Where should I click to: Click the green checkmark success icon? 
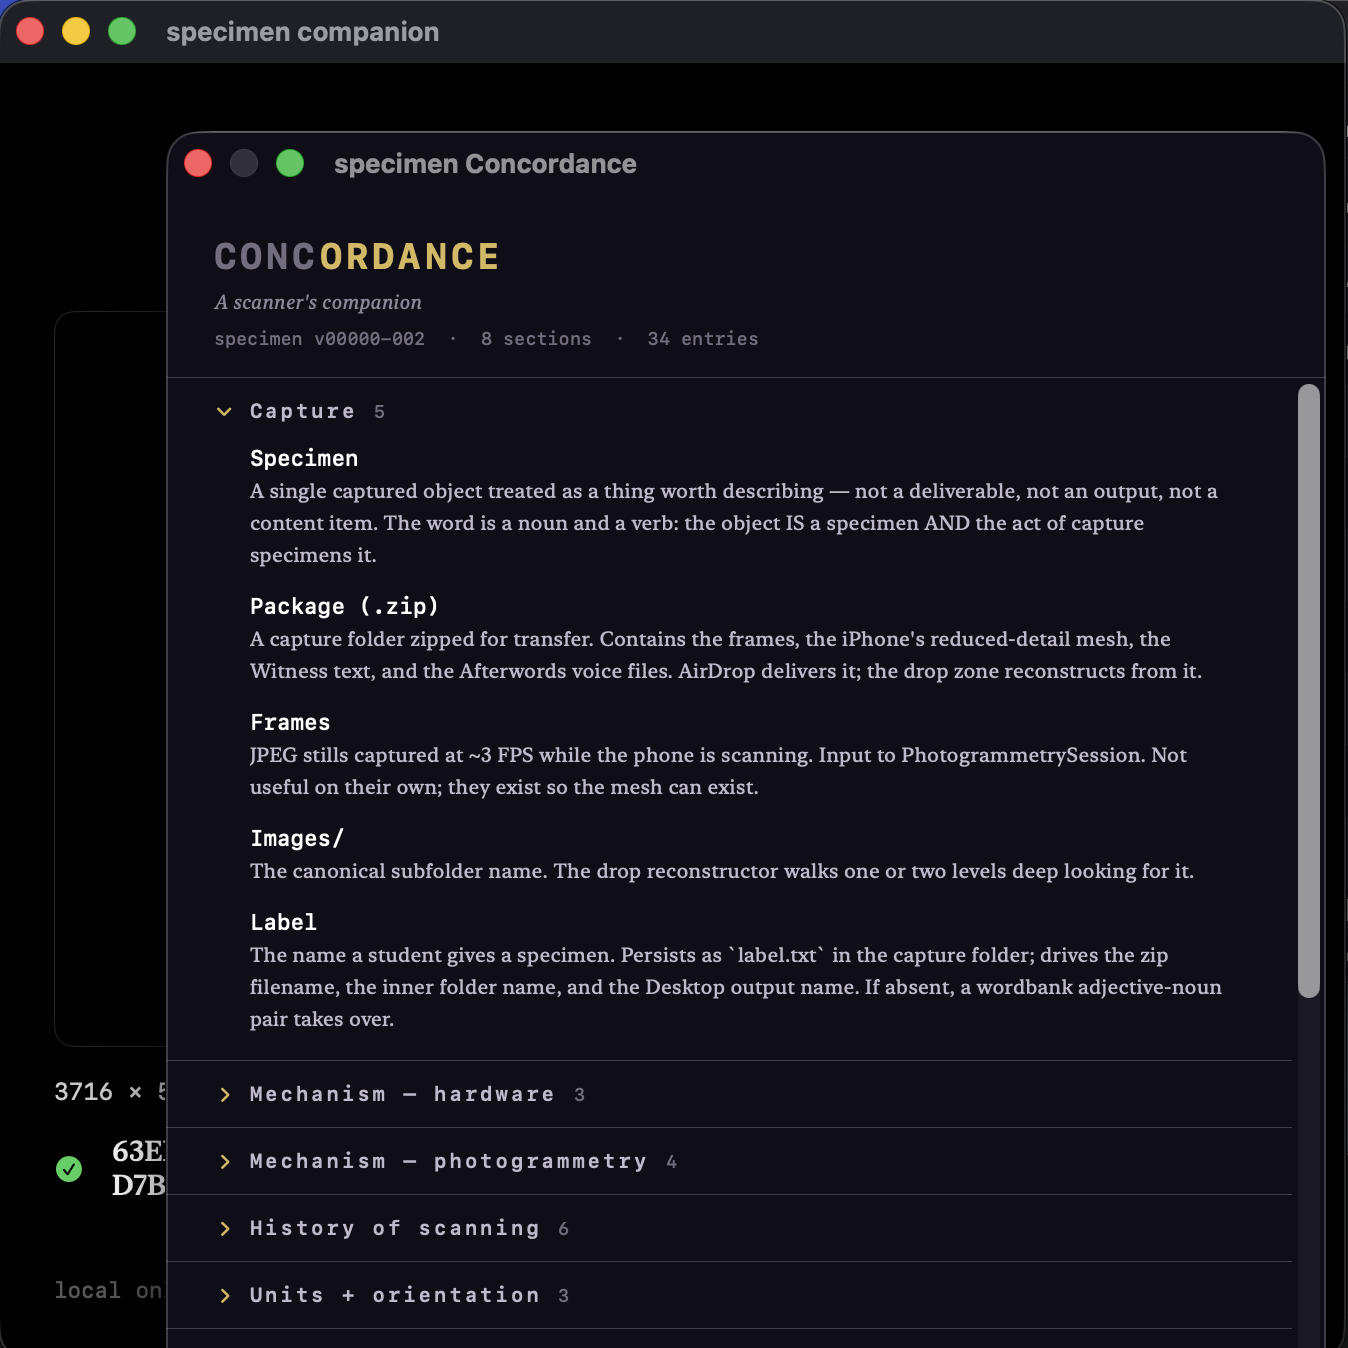click(69, 1168)
